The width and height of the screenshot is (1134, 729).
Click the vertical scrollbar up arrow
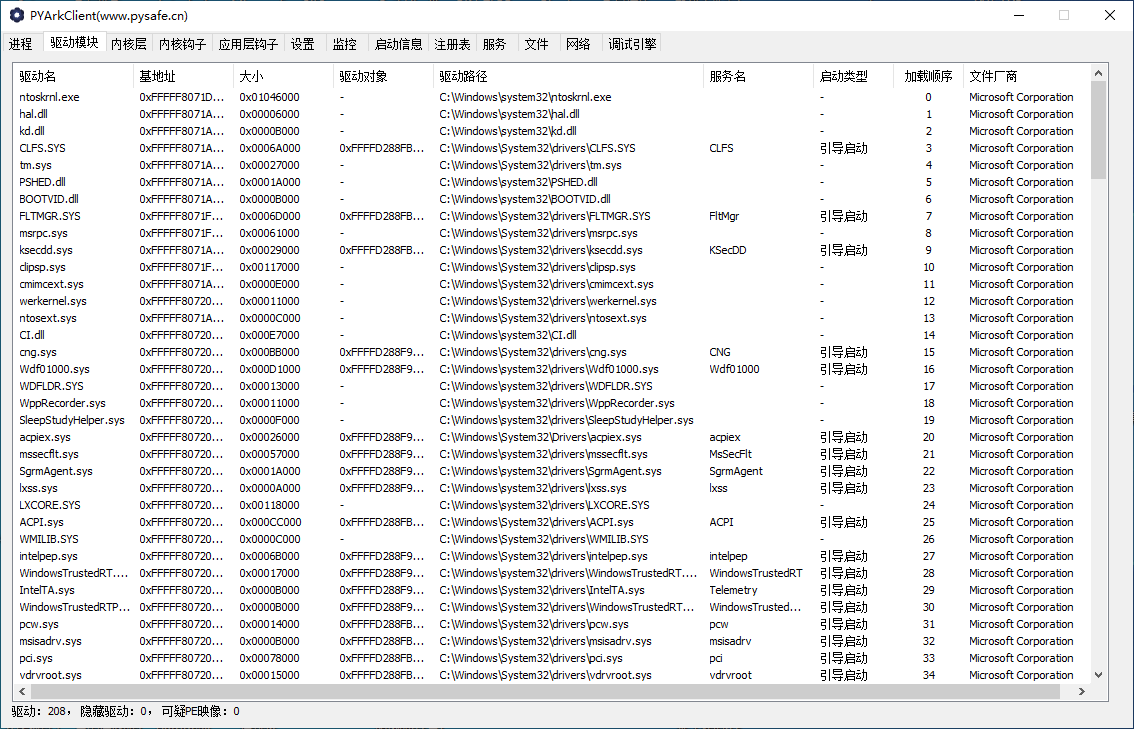point(1098,73)
